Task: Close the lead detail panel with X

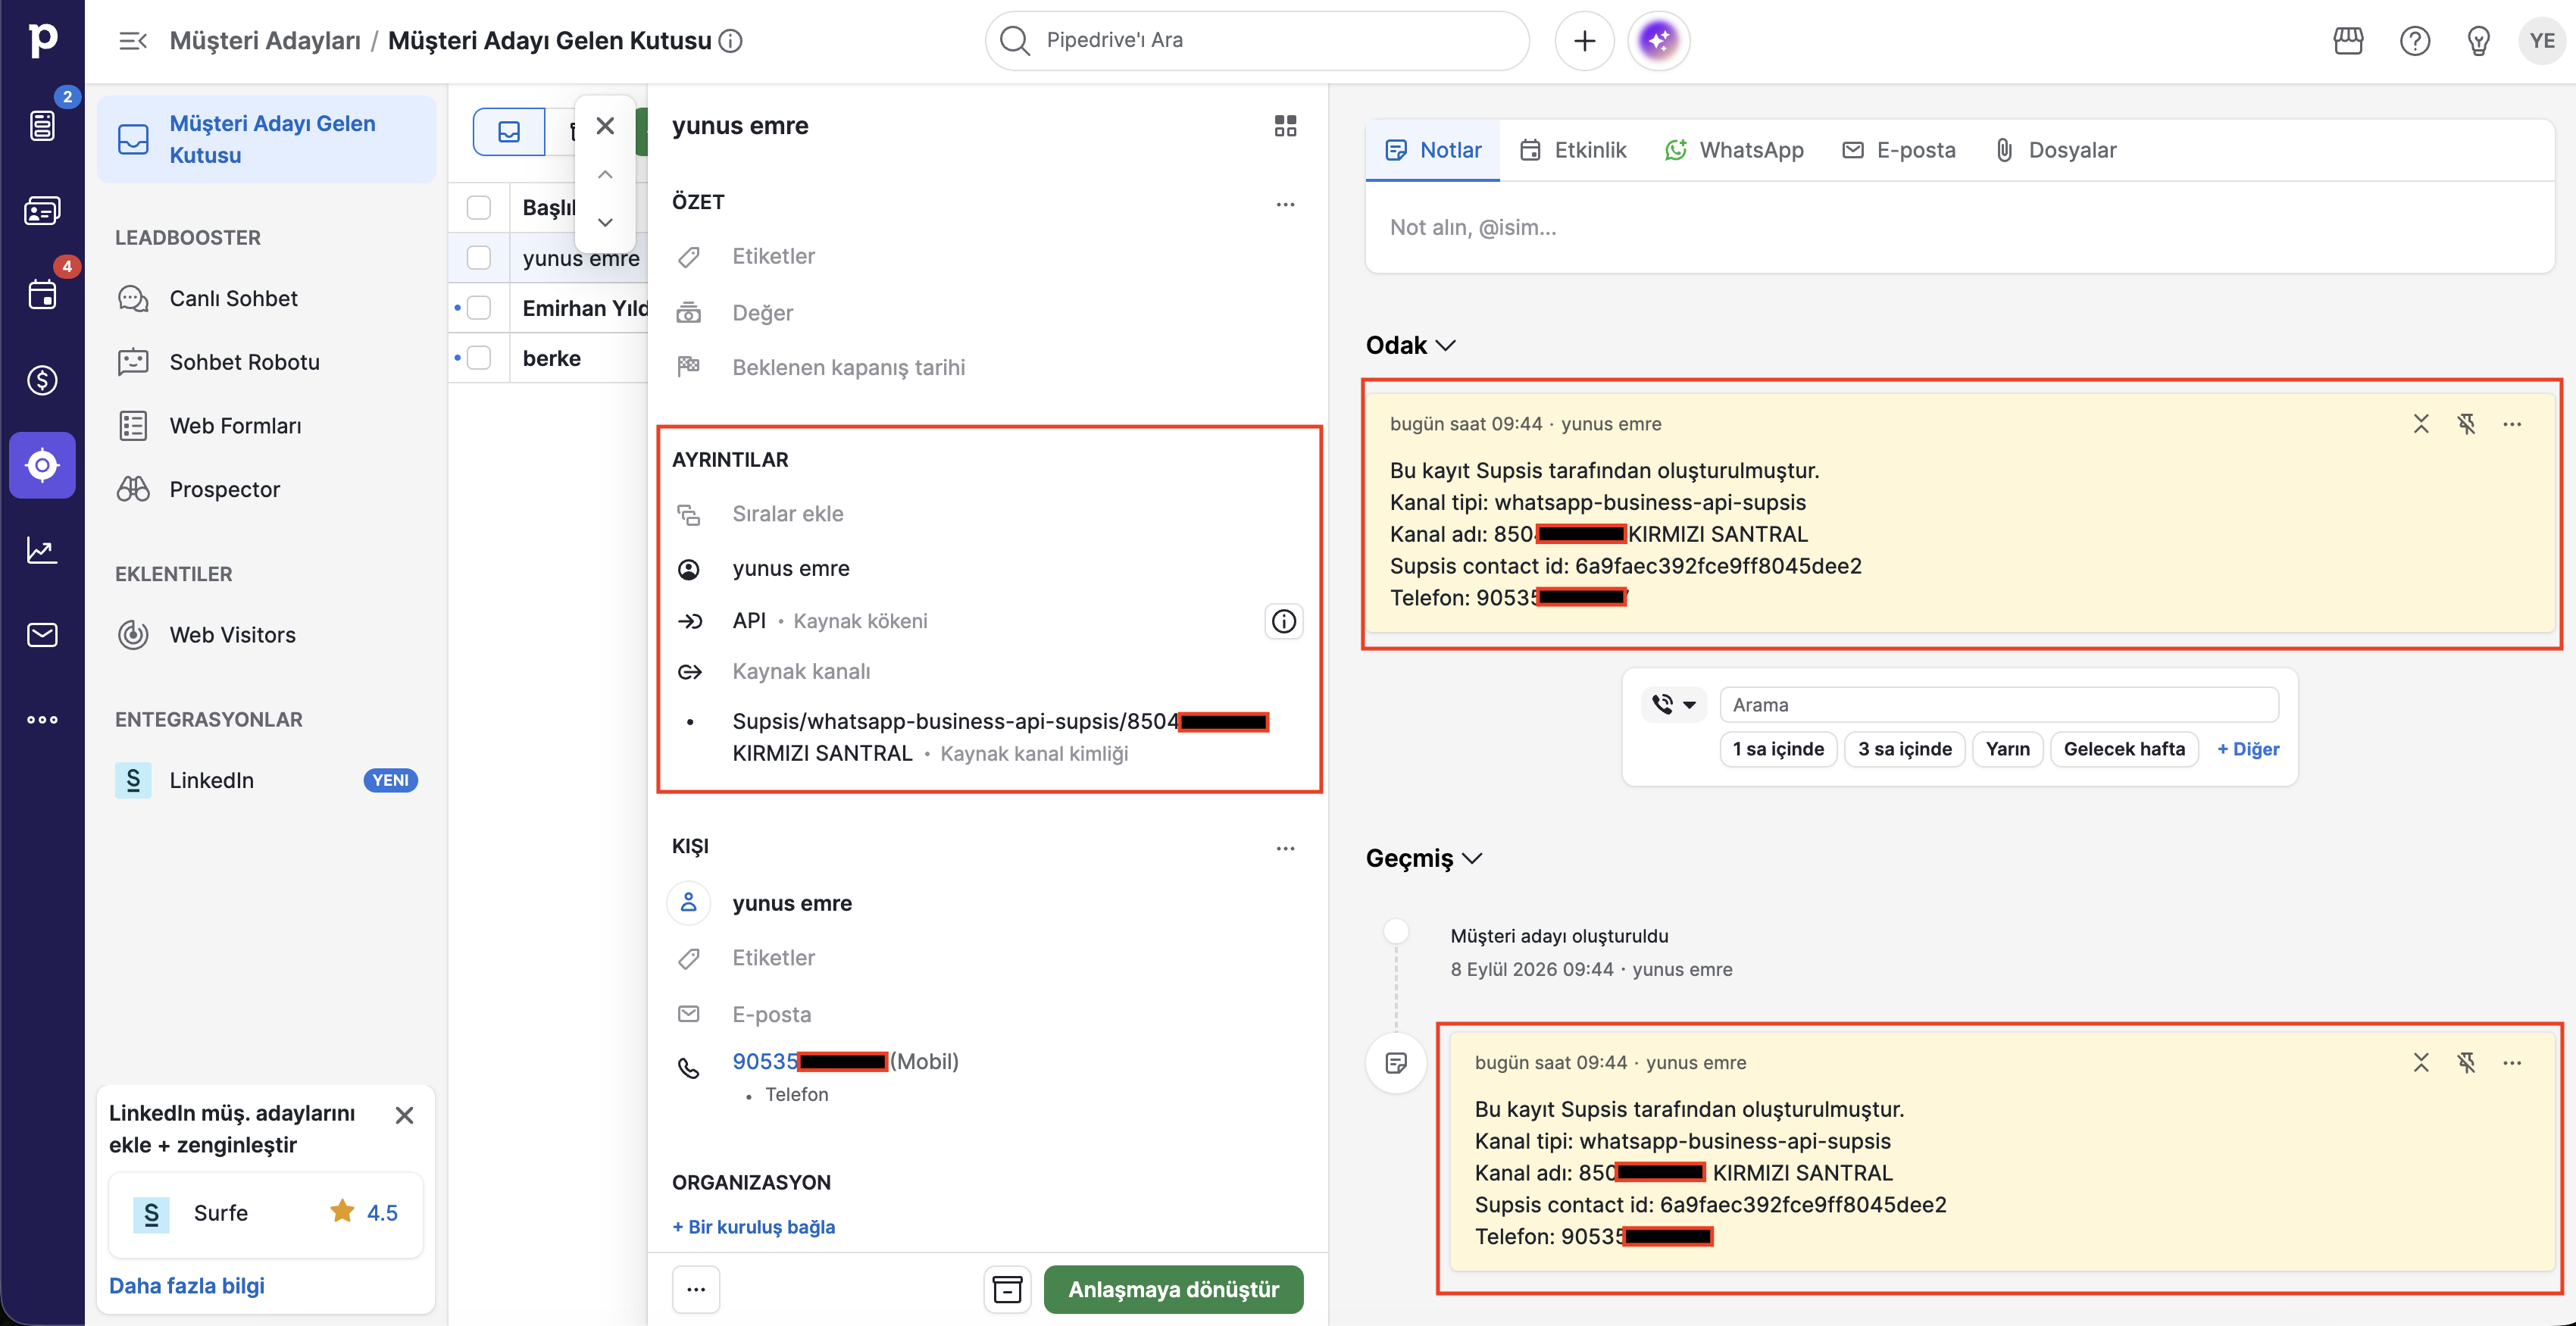Action: click(605, 126)
